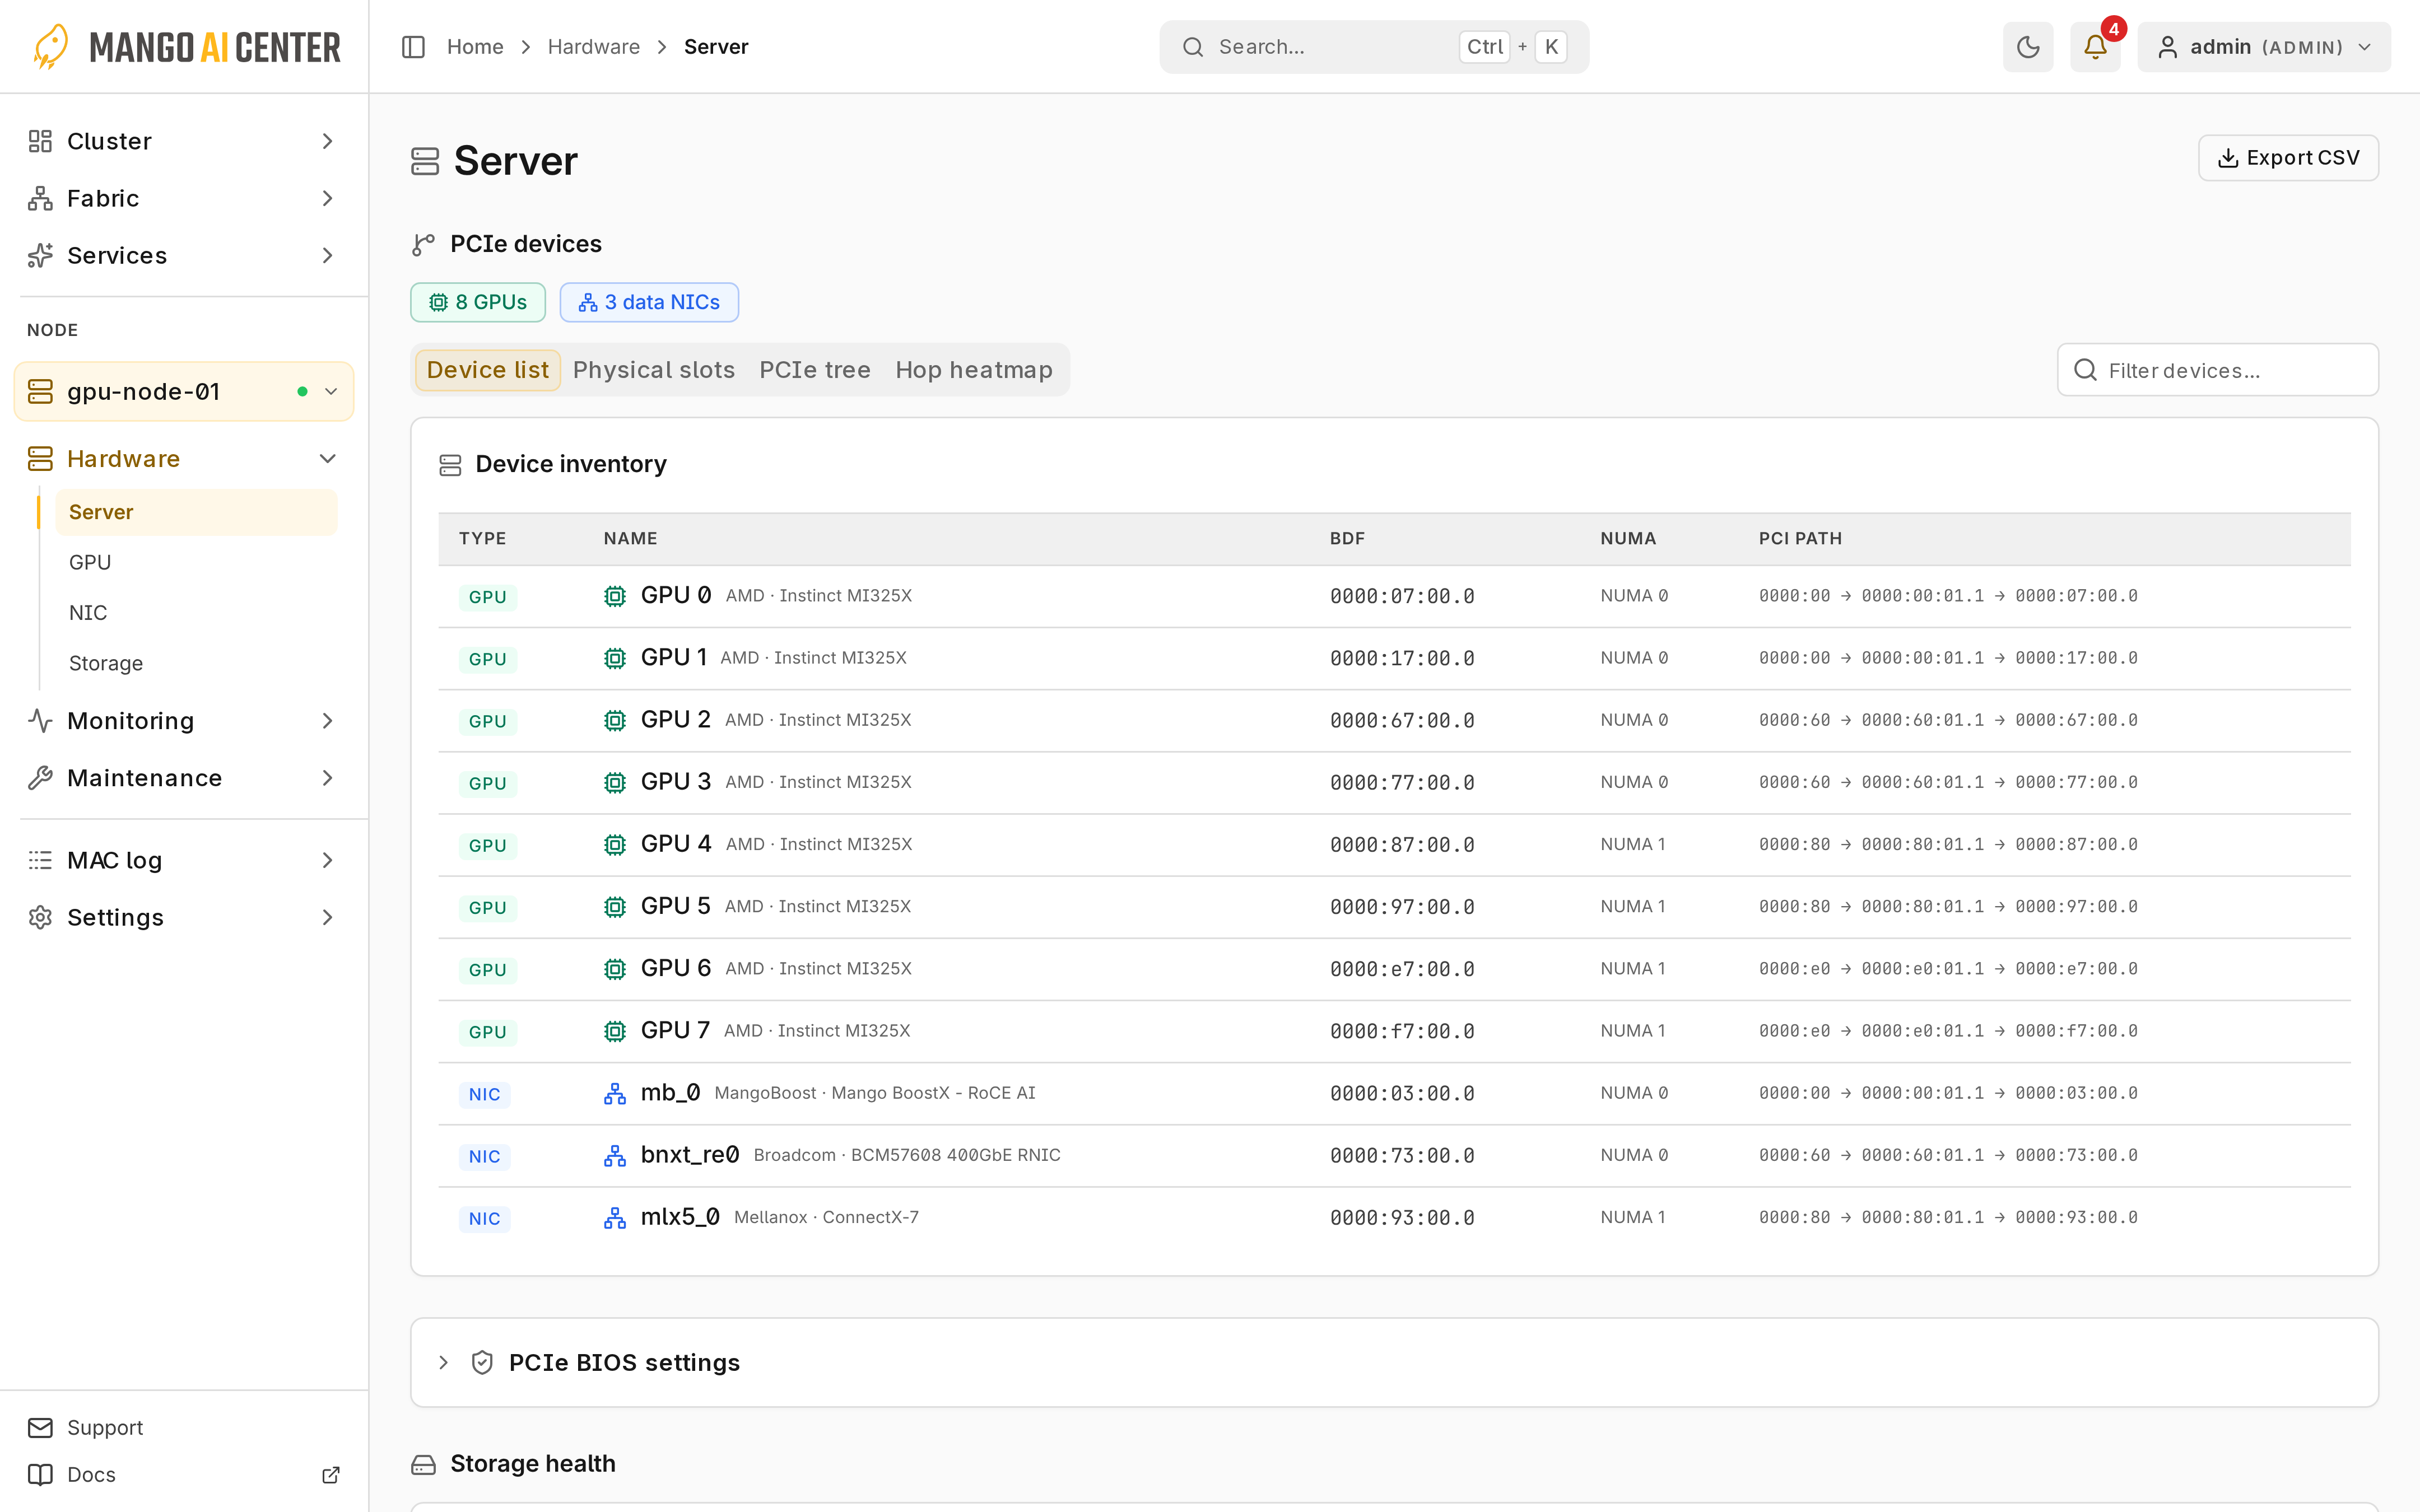Click the 8 GPUs filter badge

[478, 302]
